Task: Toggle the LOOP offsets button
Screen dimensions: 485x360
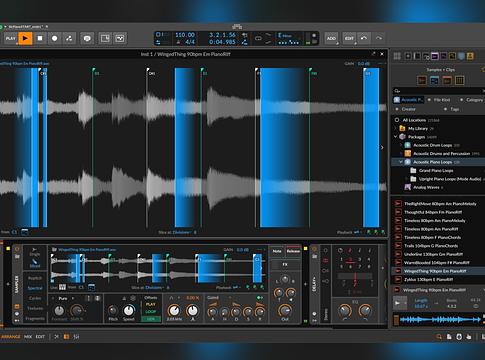Action: click(151, 312)
